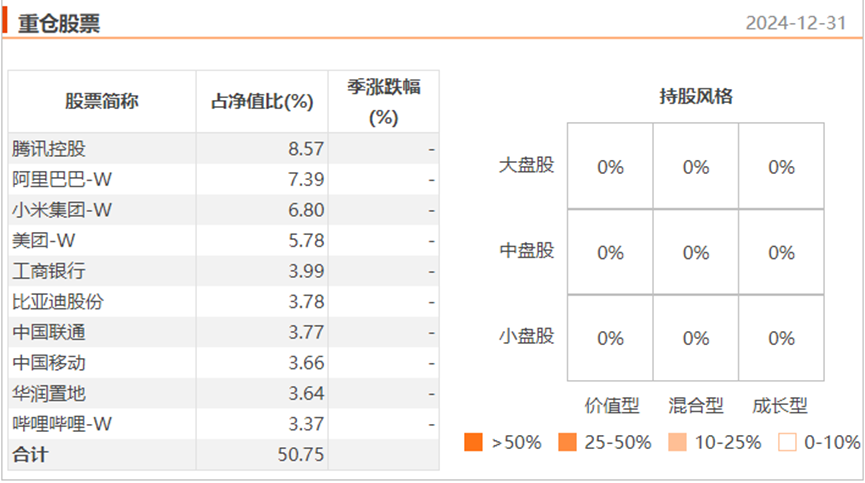This screenshot has width=865, height=483.
Task: Click the 10-25% legend color swatch
Action: 678,441
